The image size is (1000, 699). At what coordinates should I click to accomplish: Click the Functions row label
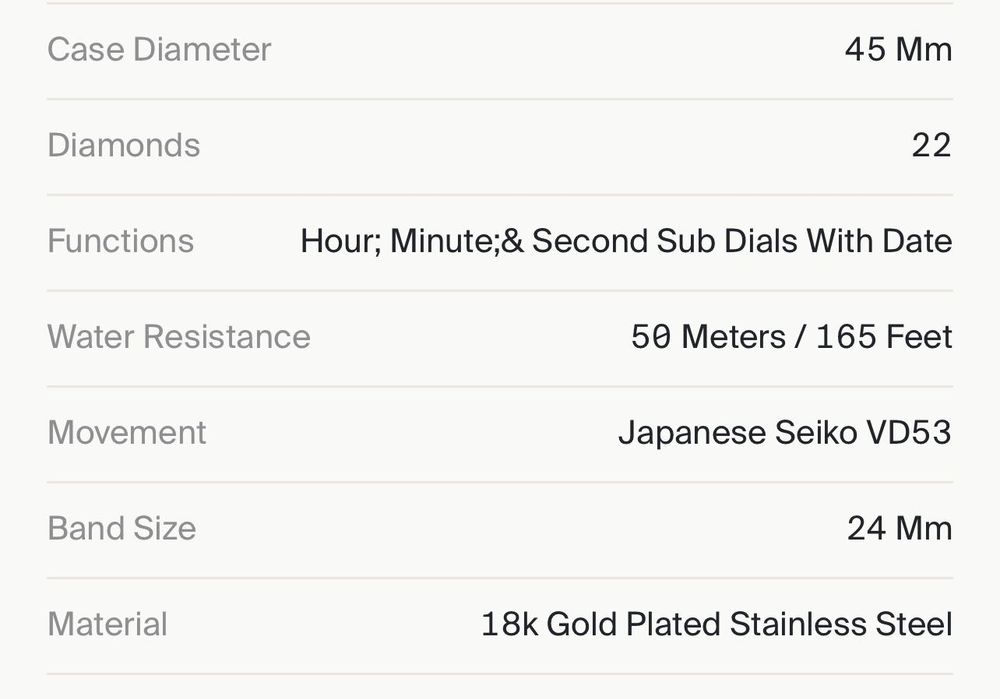point(120,241)
